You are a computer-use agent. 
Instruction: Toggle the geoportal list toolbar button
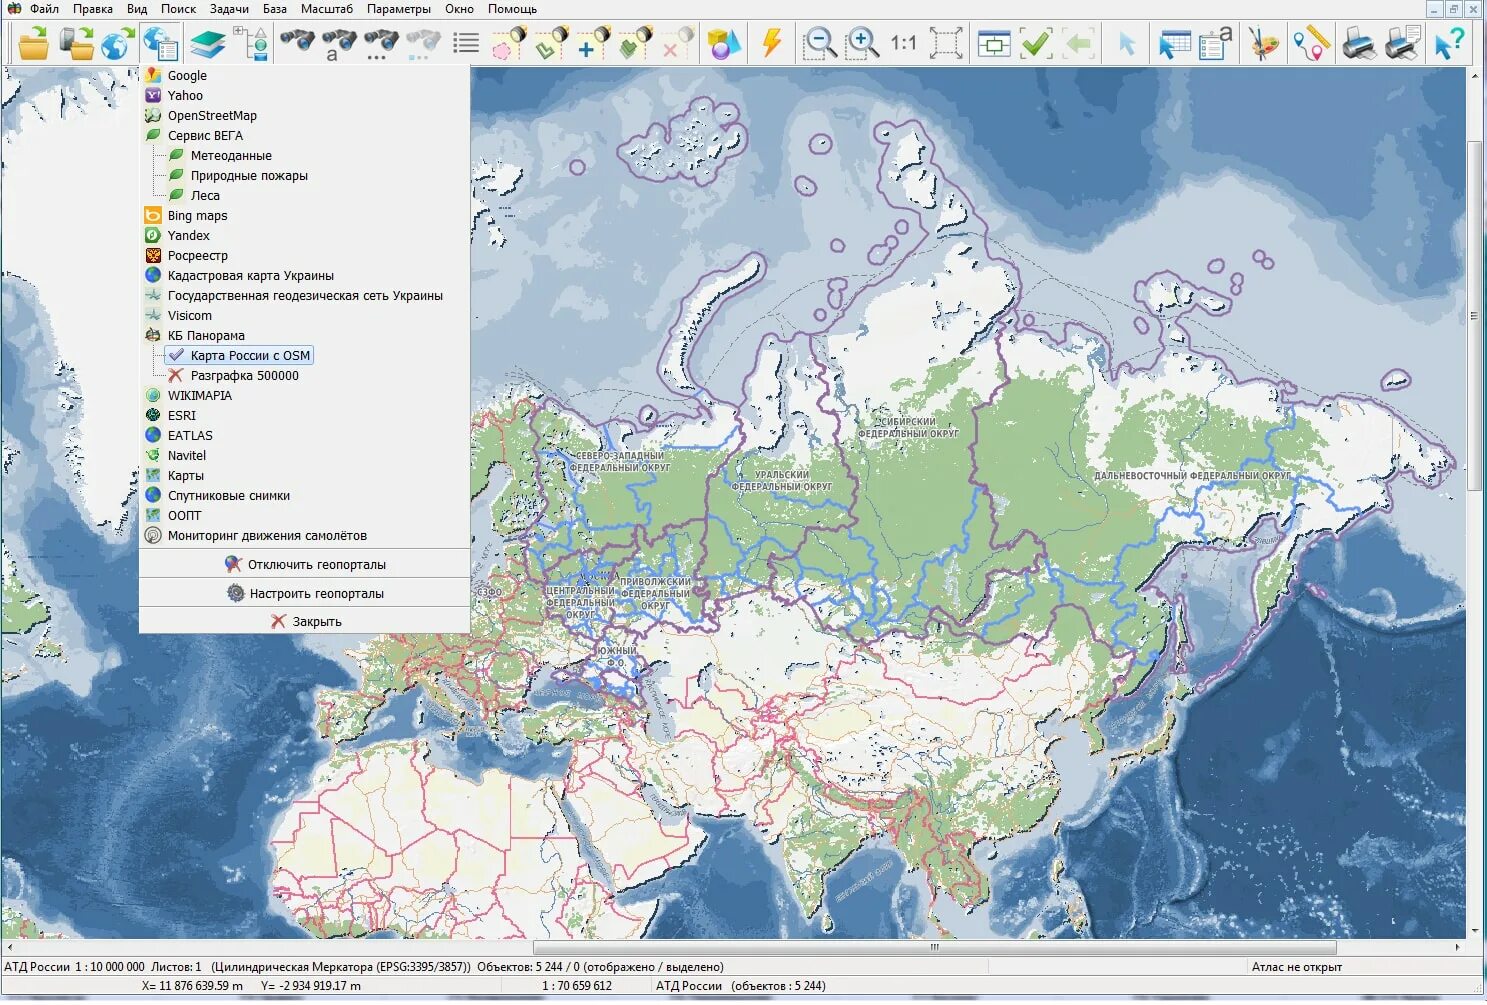click(x=159, y=43)
